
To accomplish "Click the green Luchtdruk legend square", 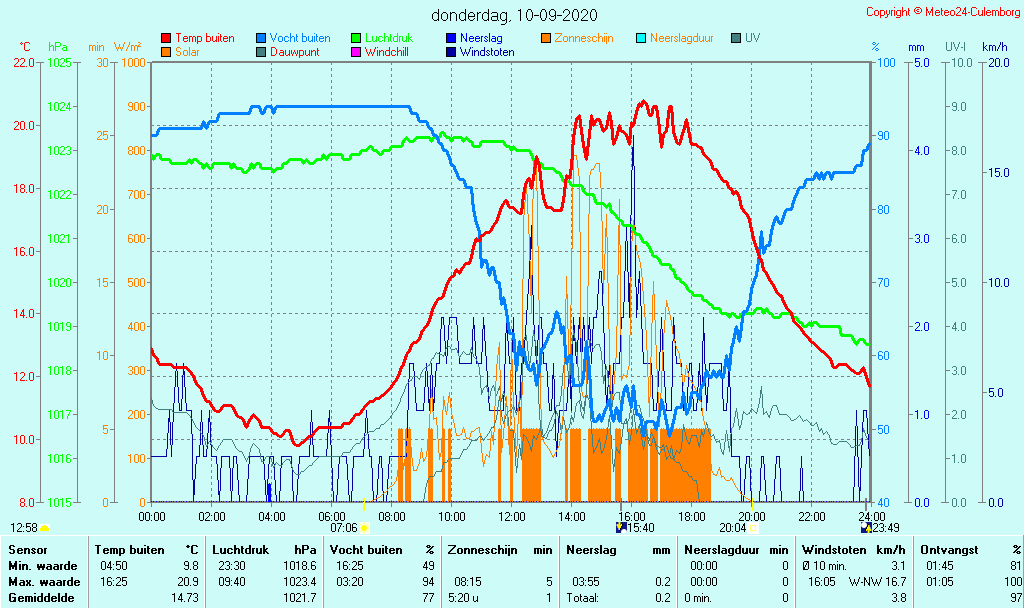I will tap(356, 38).
